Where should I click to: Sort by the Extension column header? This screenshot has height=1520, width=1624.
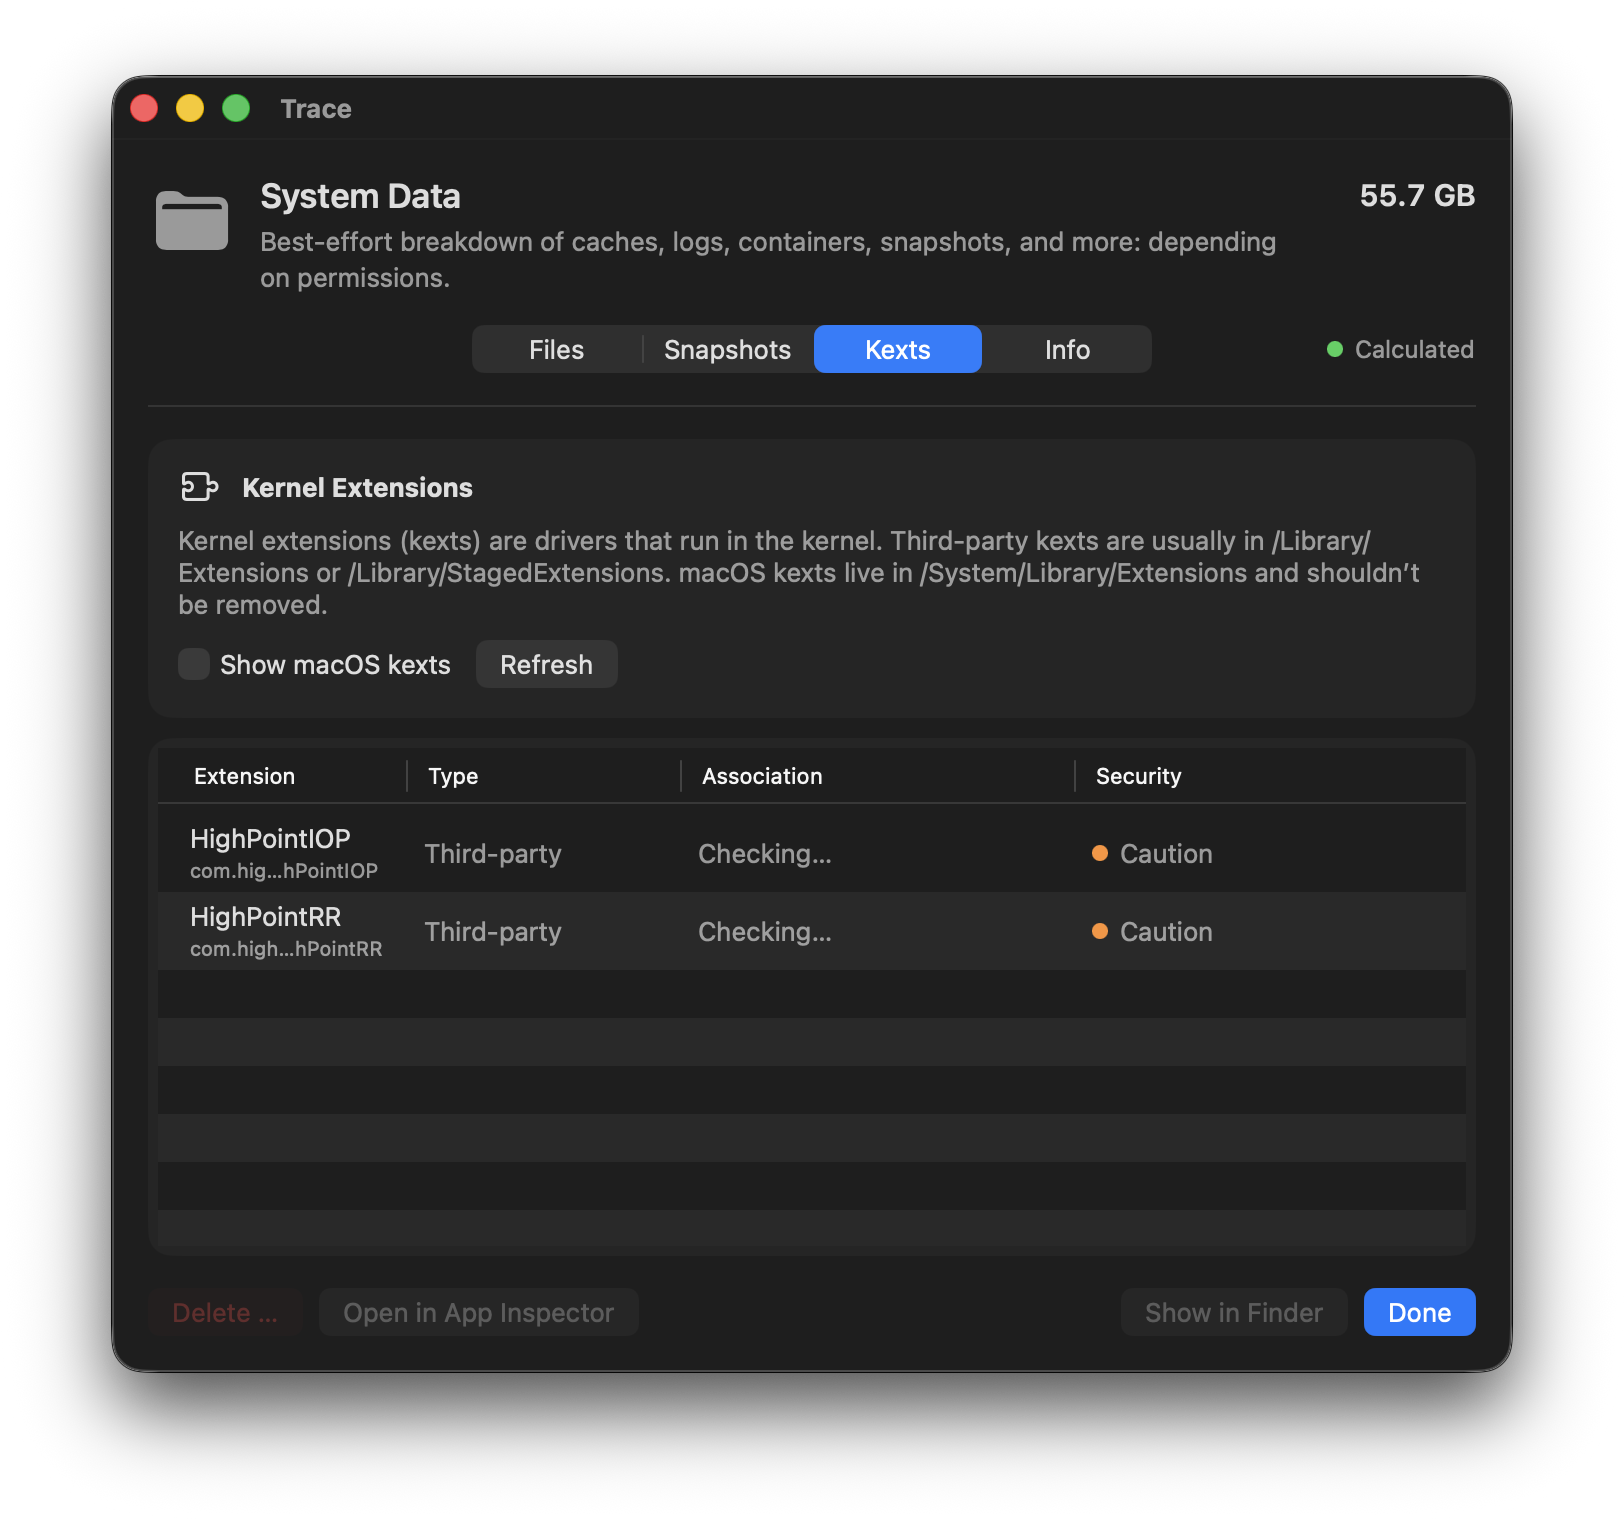coord(245,776)
